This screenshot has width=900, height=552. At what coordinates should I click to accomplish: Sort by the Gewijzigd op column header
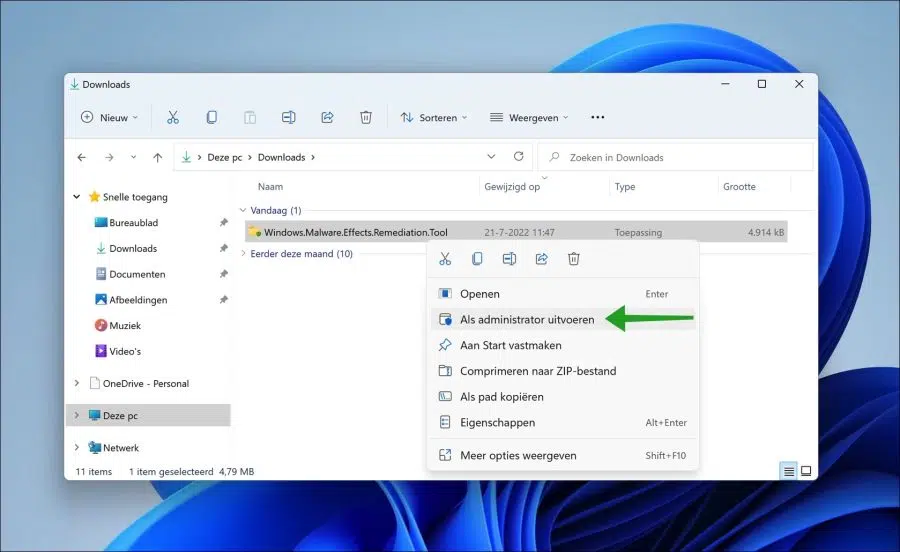click(x=512, y=186)
